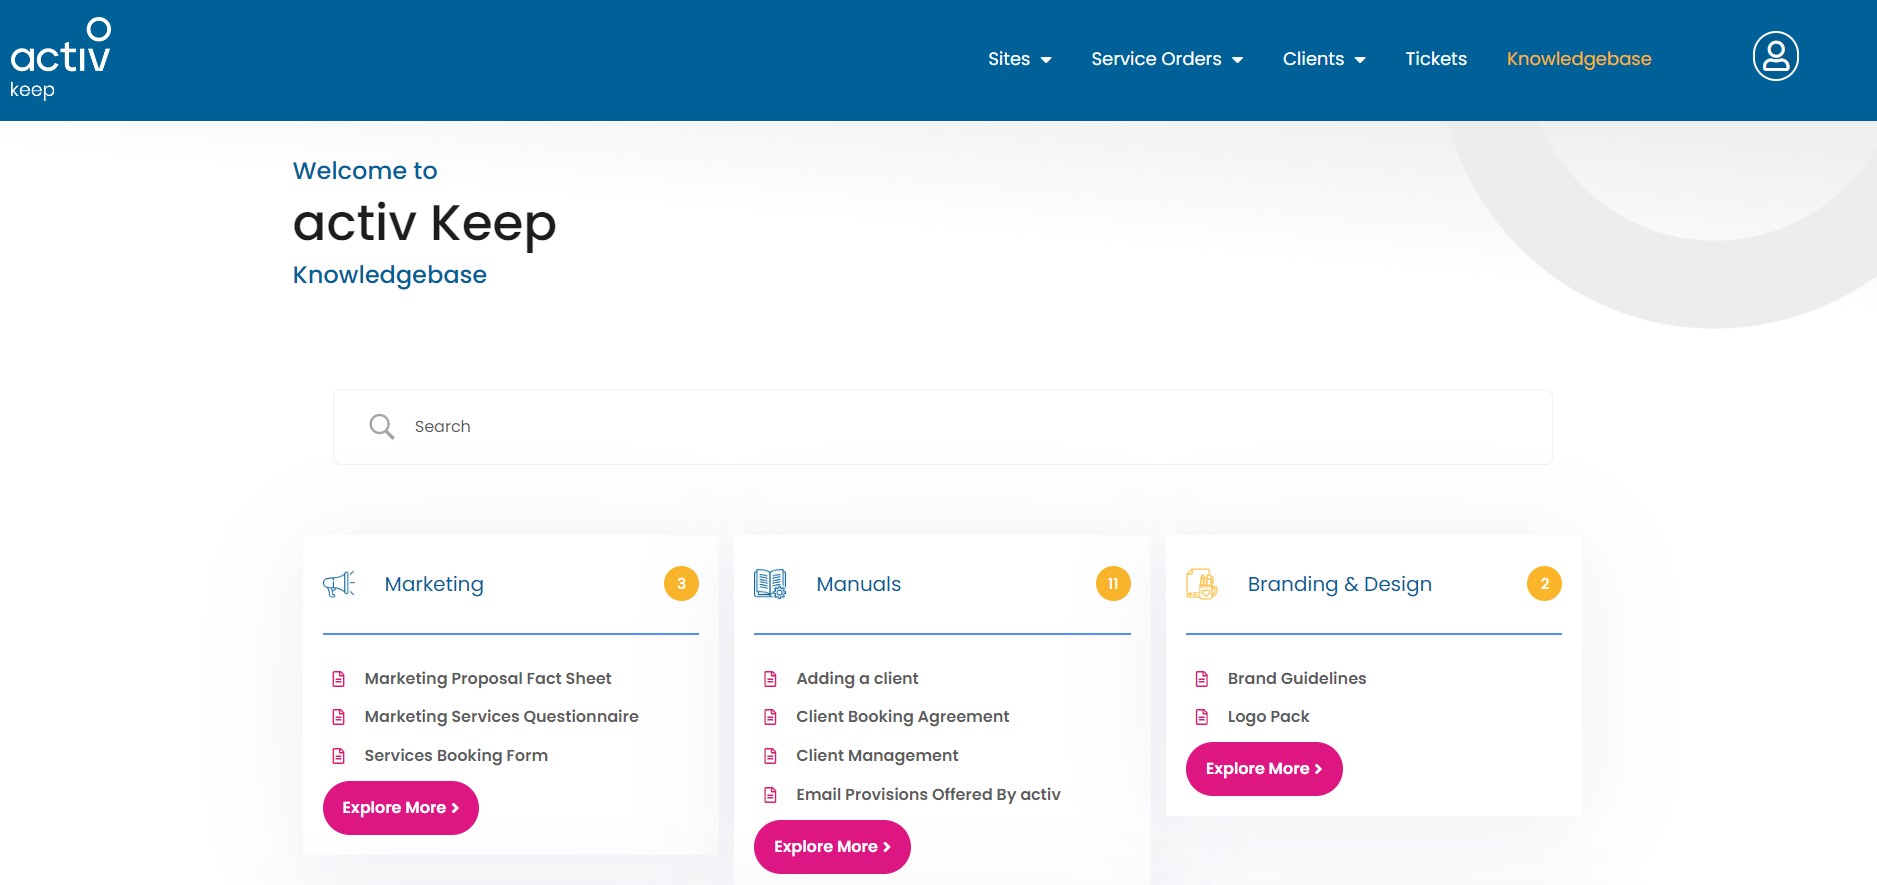Click document icon beside Services Booking Form
Image resolution: width=1877 pixels, height=885 pixels.
point(338,756)
